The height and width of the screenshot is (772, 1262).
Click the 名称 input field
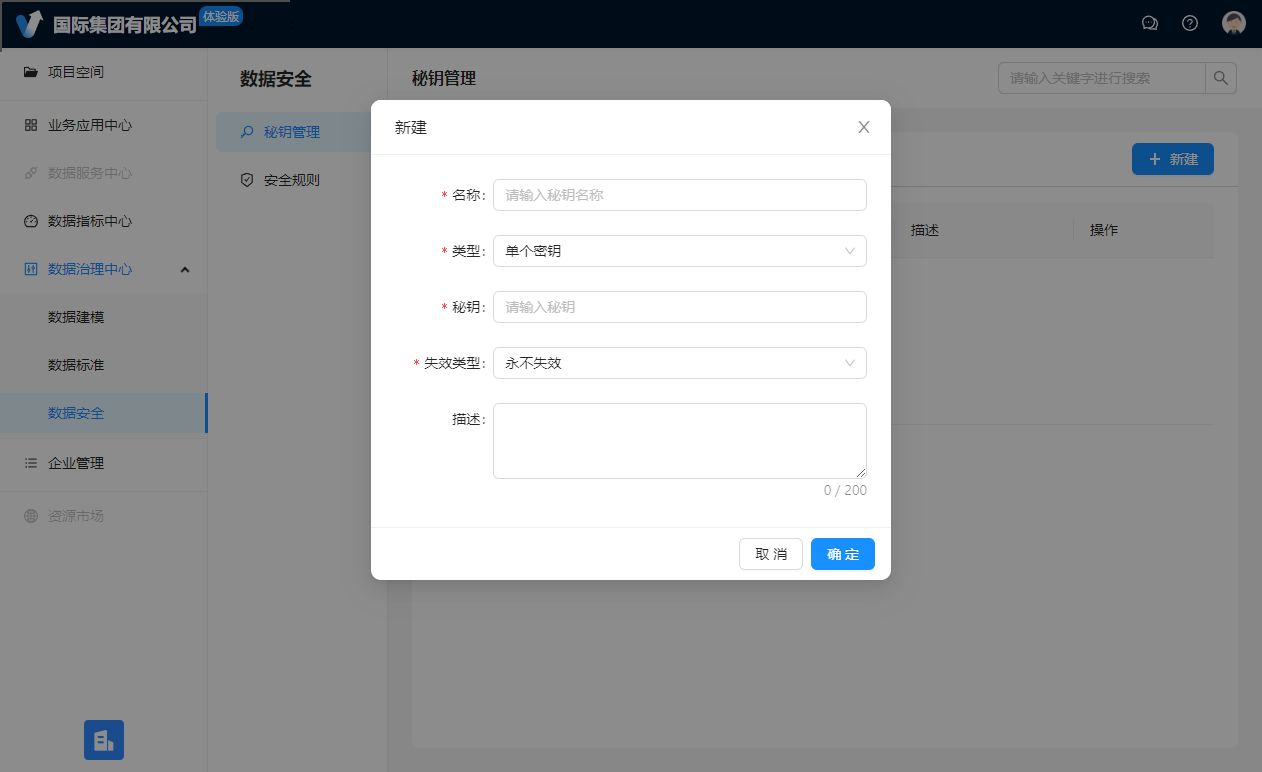679,195
